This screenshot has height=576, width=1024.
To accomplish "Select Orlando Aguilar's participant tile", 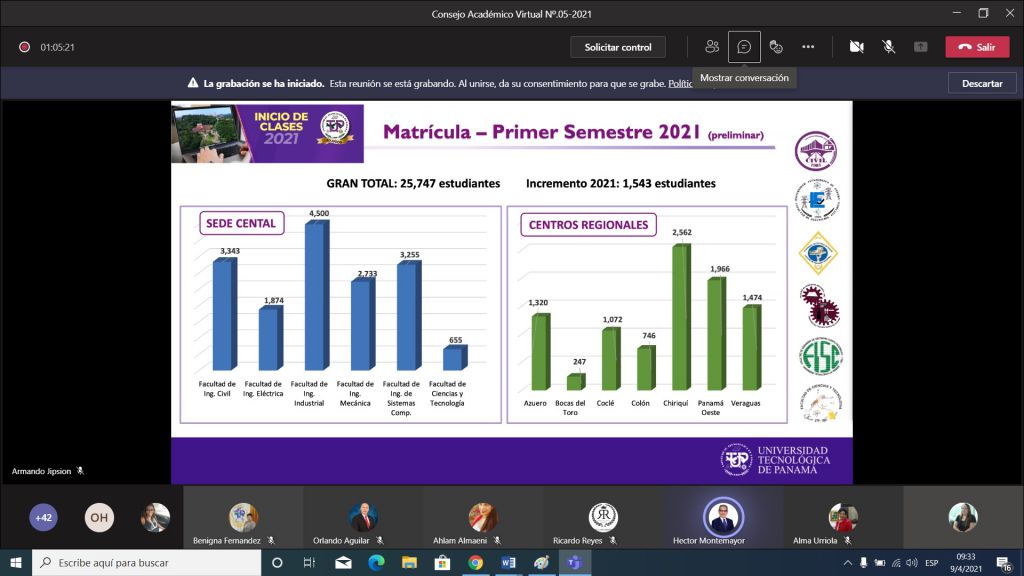I will 363,518.
